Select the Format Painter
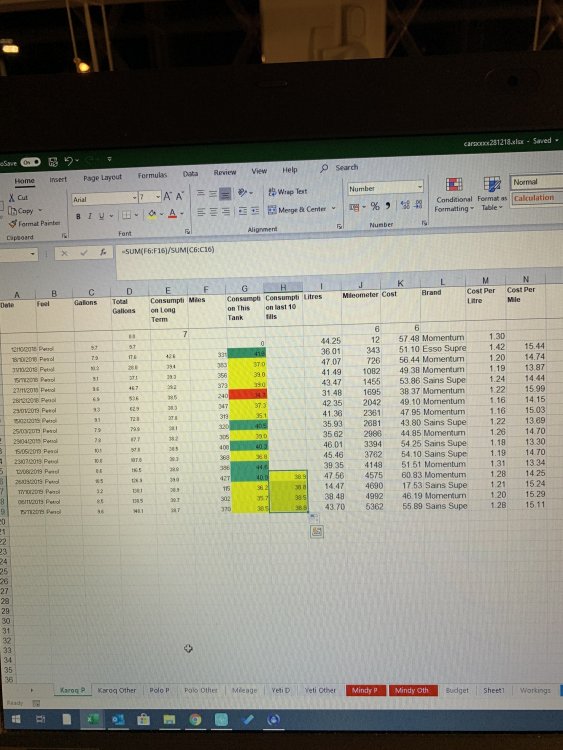The width and height of the screenshot is (563, 750). [x=34, y=223]
